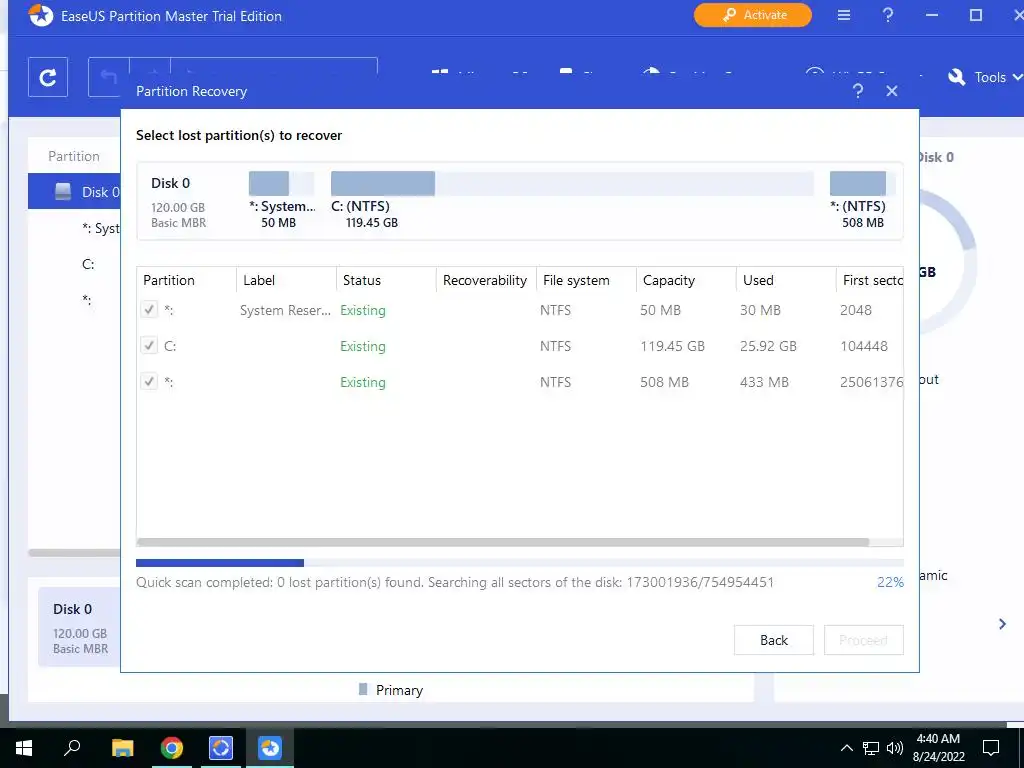The height and width of the screenshot is (768, 1024).
Task: Open EaseUS Partition Master taskbar icon
Action: click(270, 747)
